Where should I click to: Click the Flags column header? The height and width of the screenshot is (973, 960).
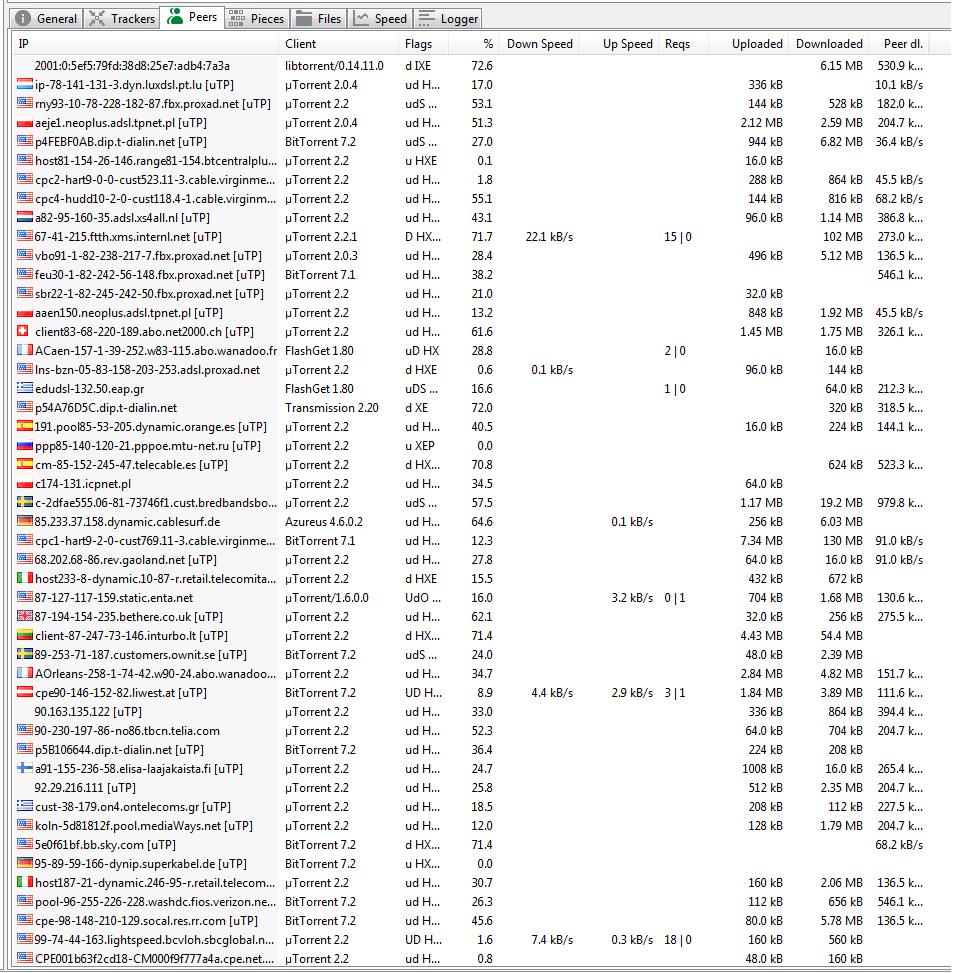[423, 43]
